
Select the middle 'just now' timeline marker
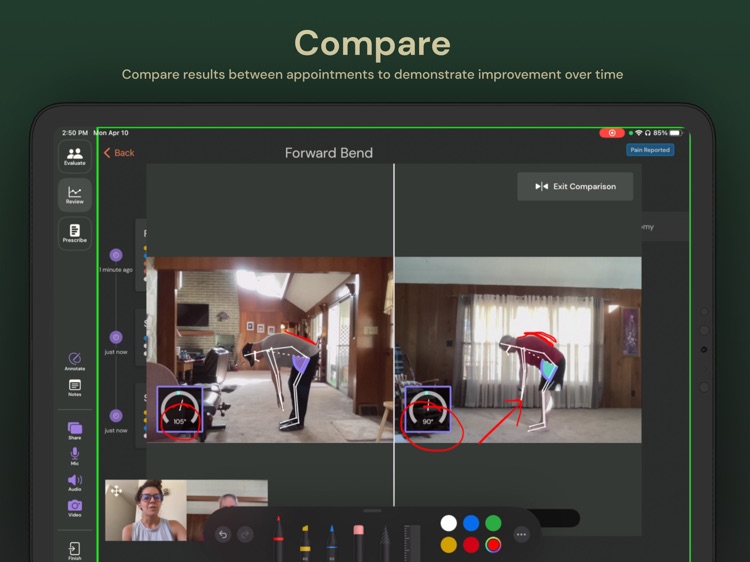click(116, 338)
